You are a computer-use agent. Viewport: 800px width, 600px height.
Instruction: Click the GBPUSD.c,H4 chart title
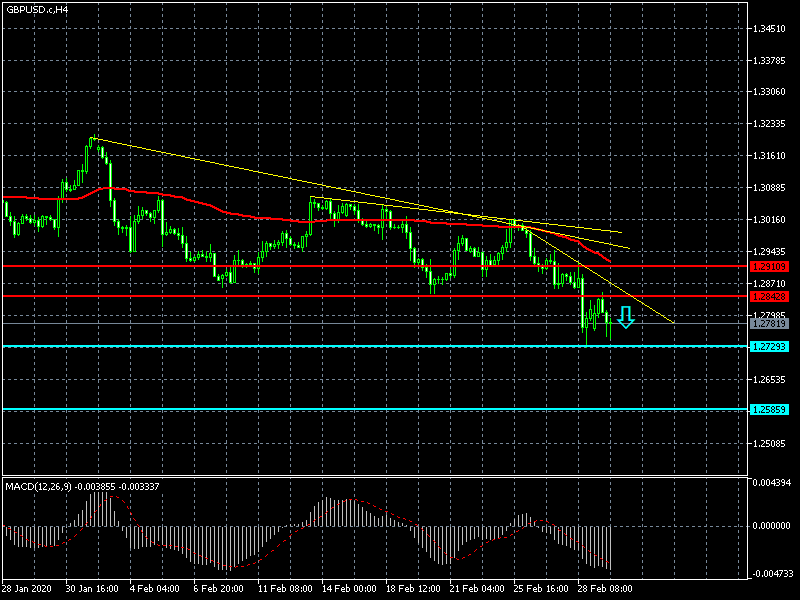[37, 10]
